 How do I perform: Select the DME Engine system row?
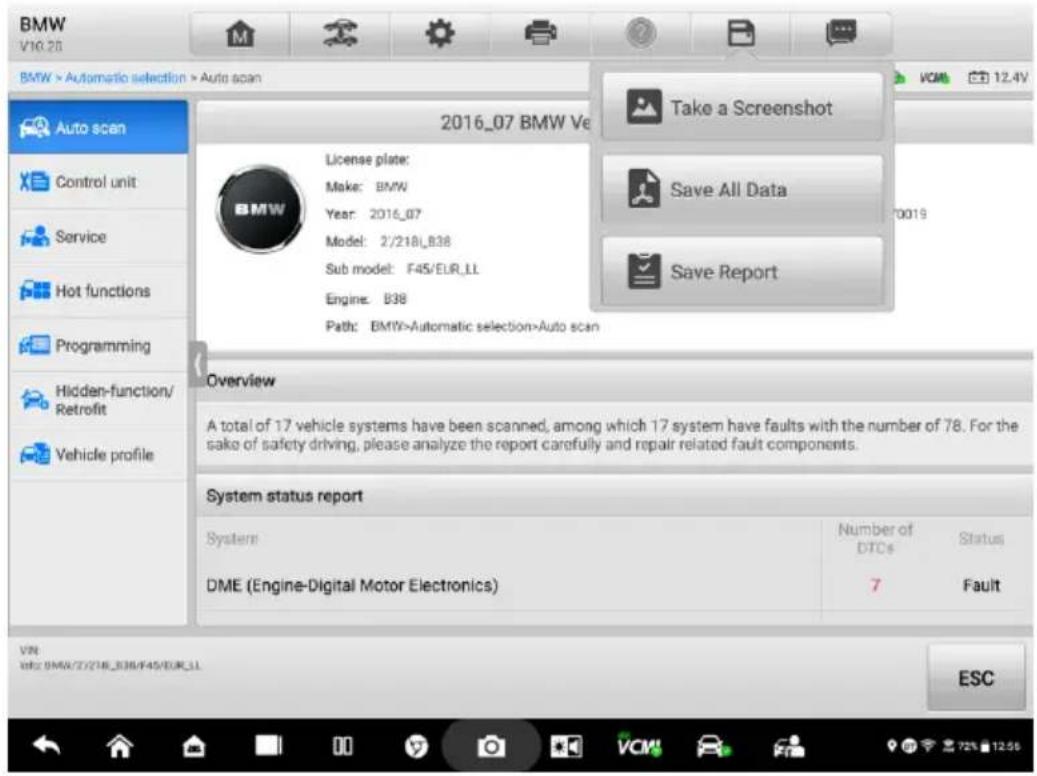coord(614,585)
